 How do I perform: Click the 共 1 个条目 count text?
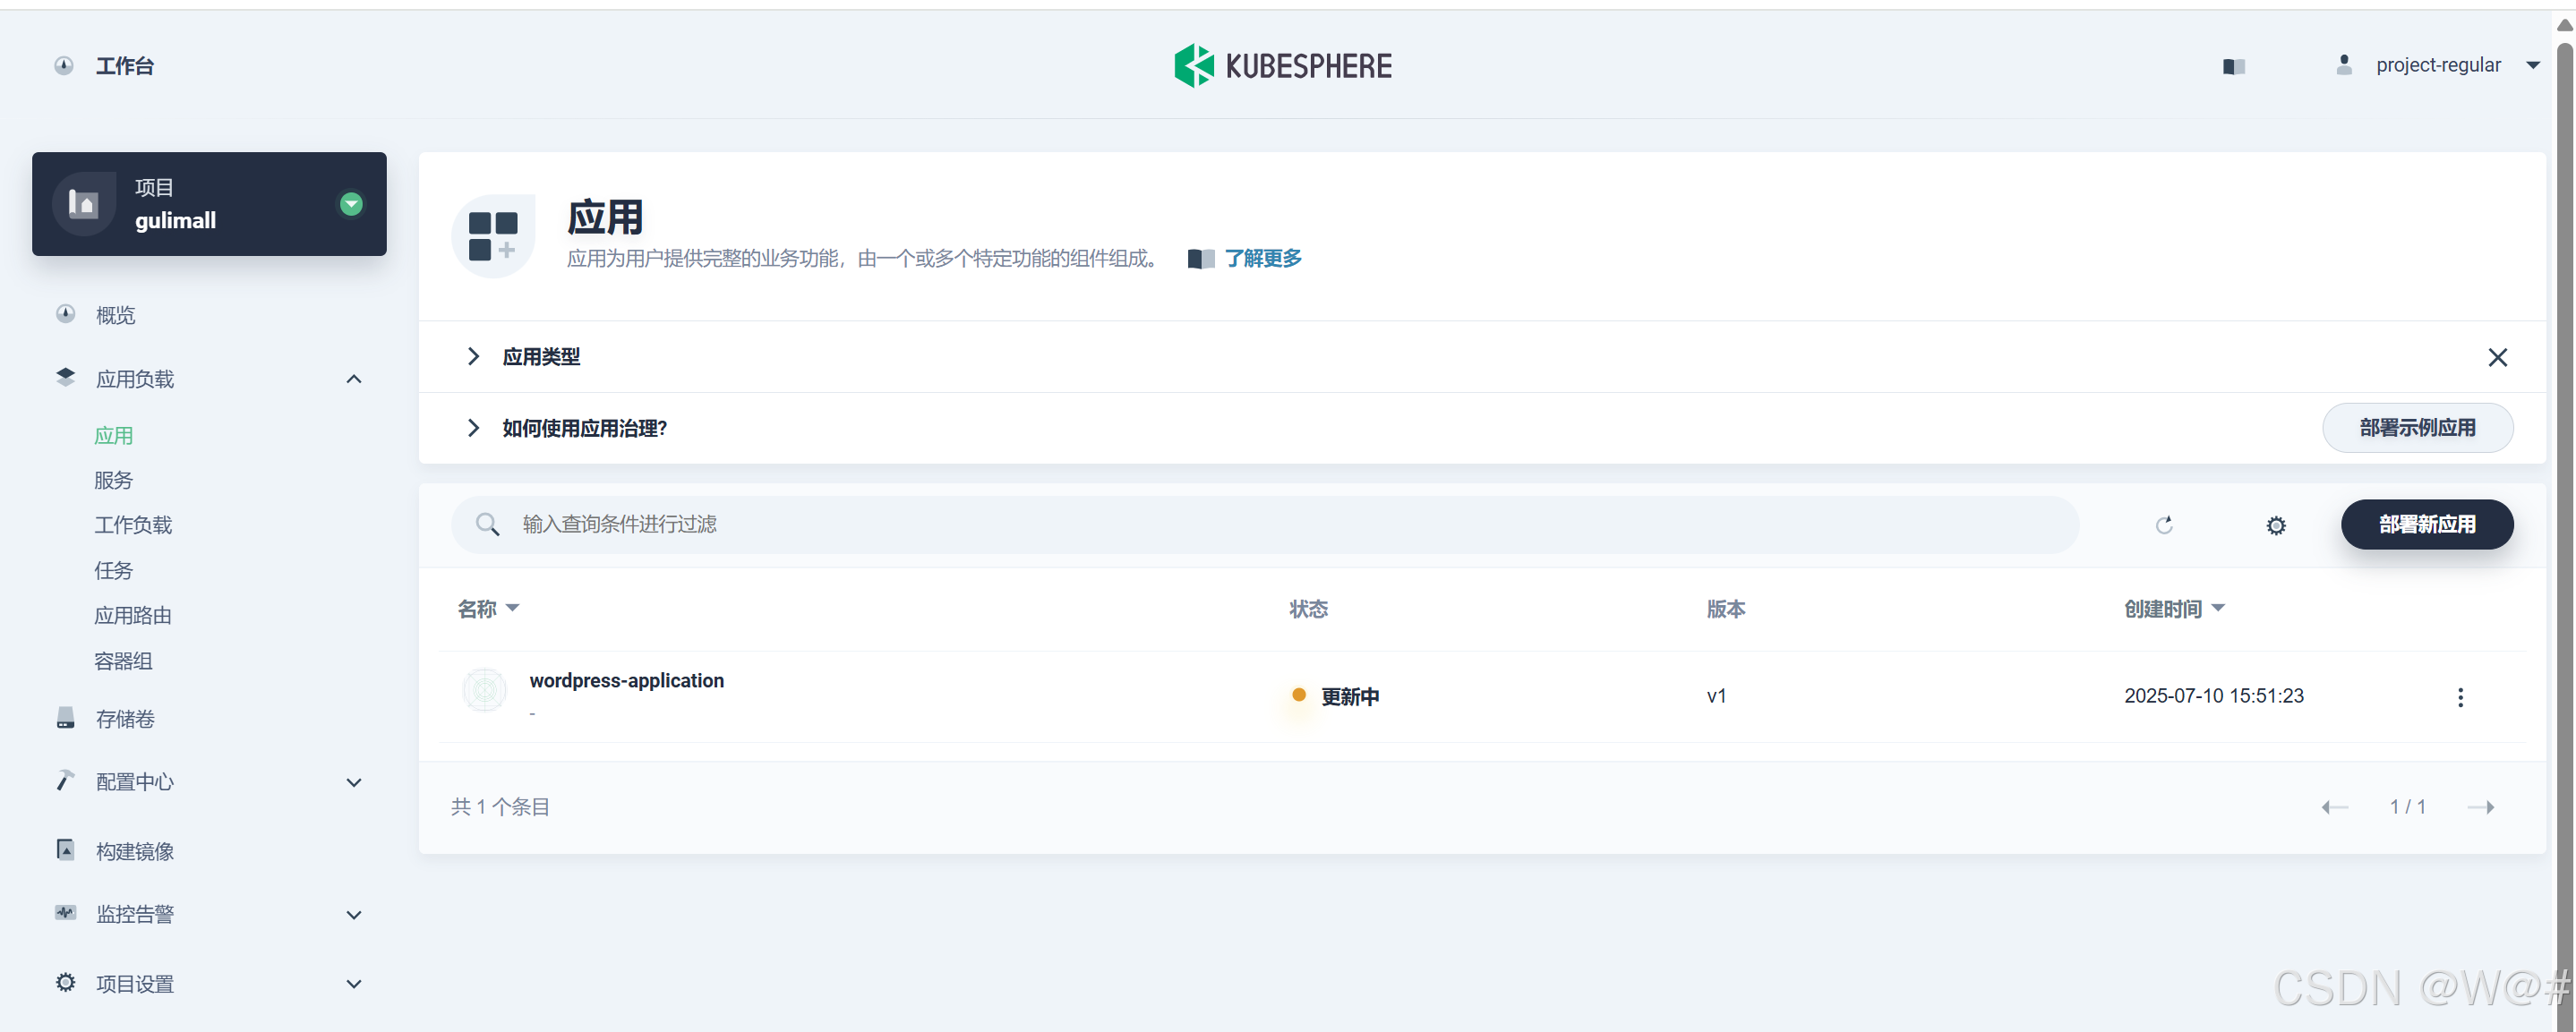point(500,807)
